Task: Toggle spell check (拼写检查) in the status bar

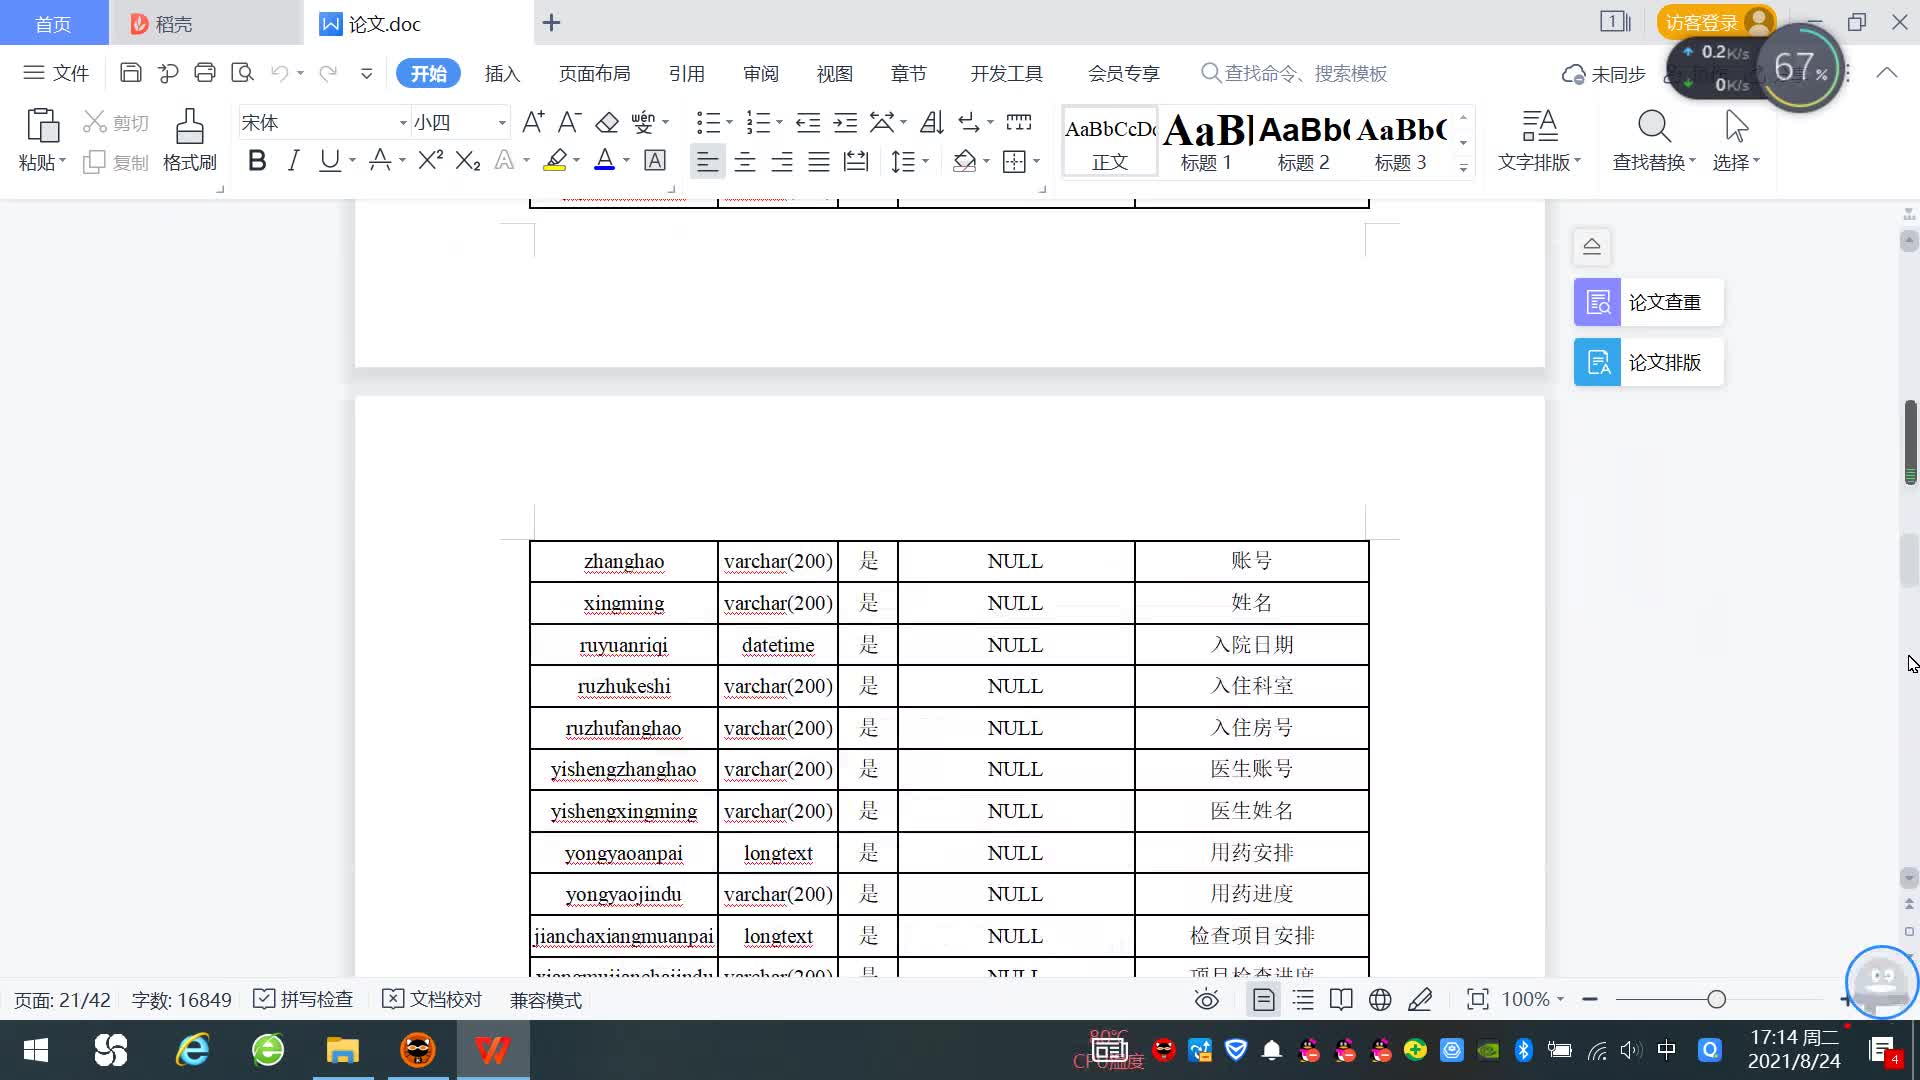Action: coord(303,999)
